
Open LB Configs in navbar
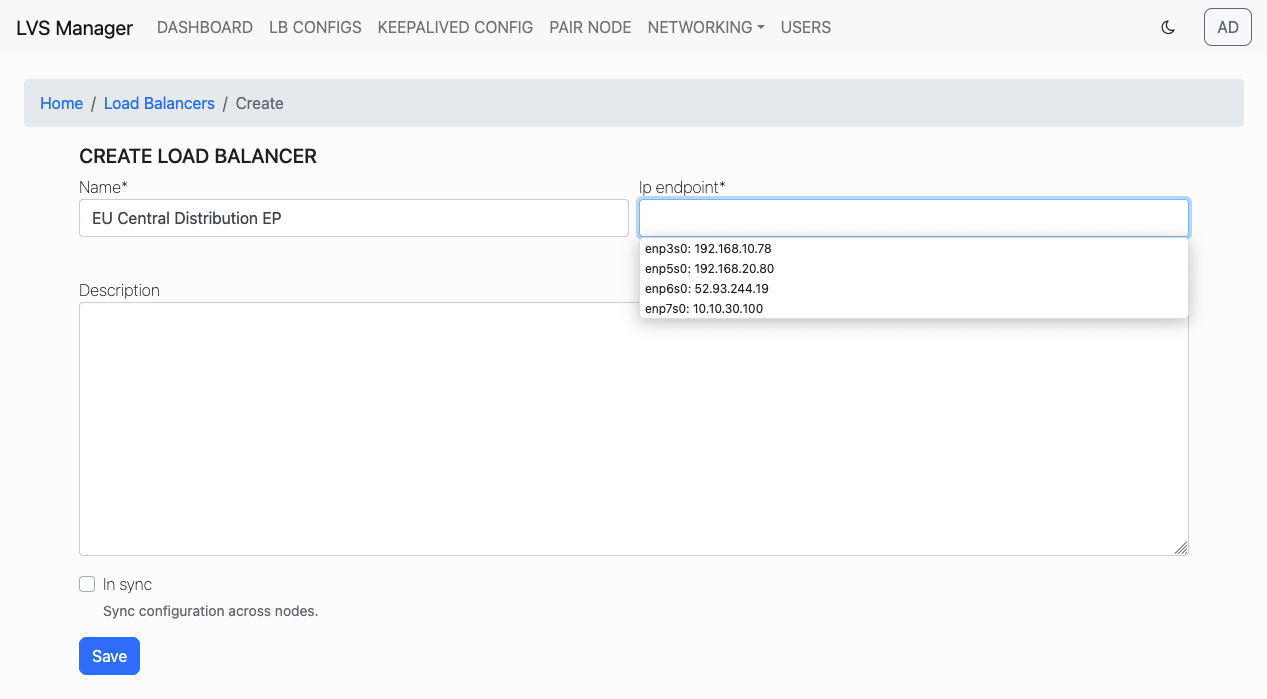click(x=315, y=28)
